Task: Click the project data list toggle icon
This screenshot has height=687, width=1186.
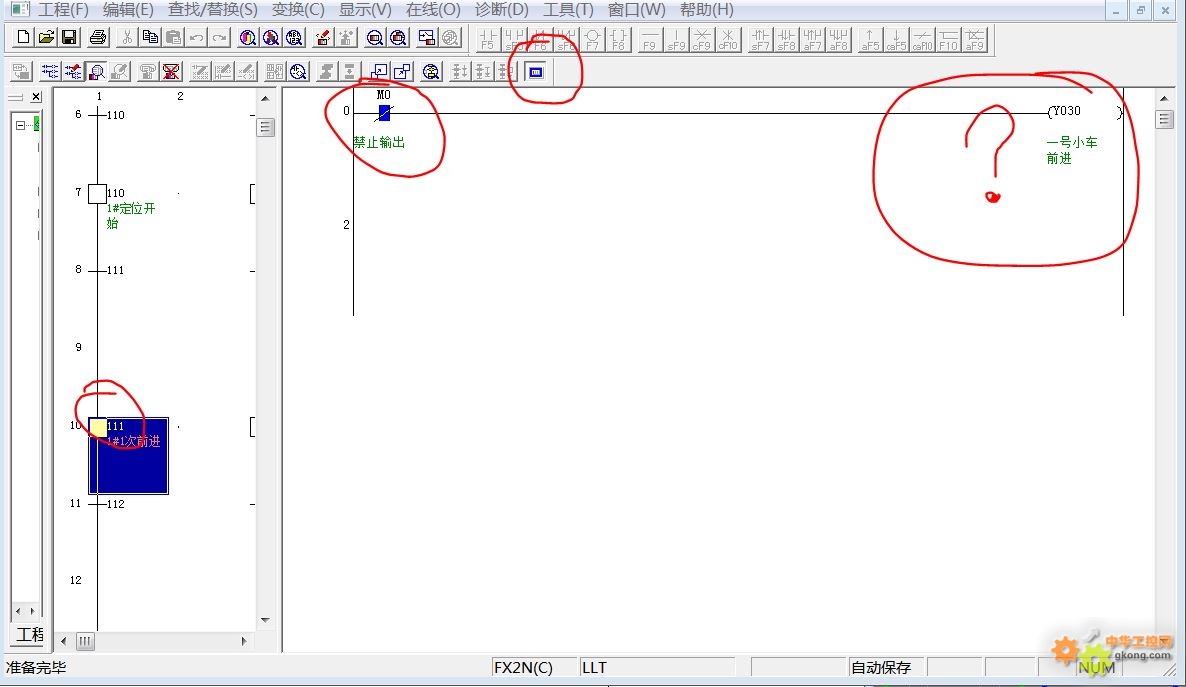Action: [x=21, y=72]
